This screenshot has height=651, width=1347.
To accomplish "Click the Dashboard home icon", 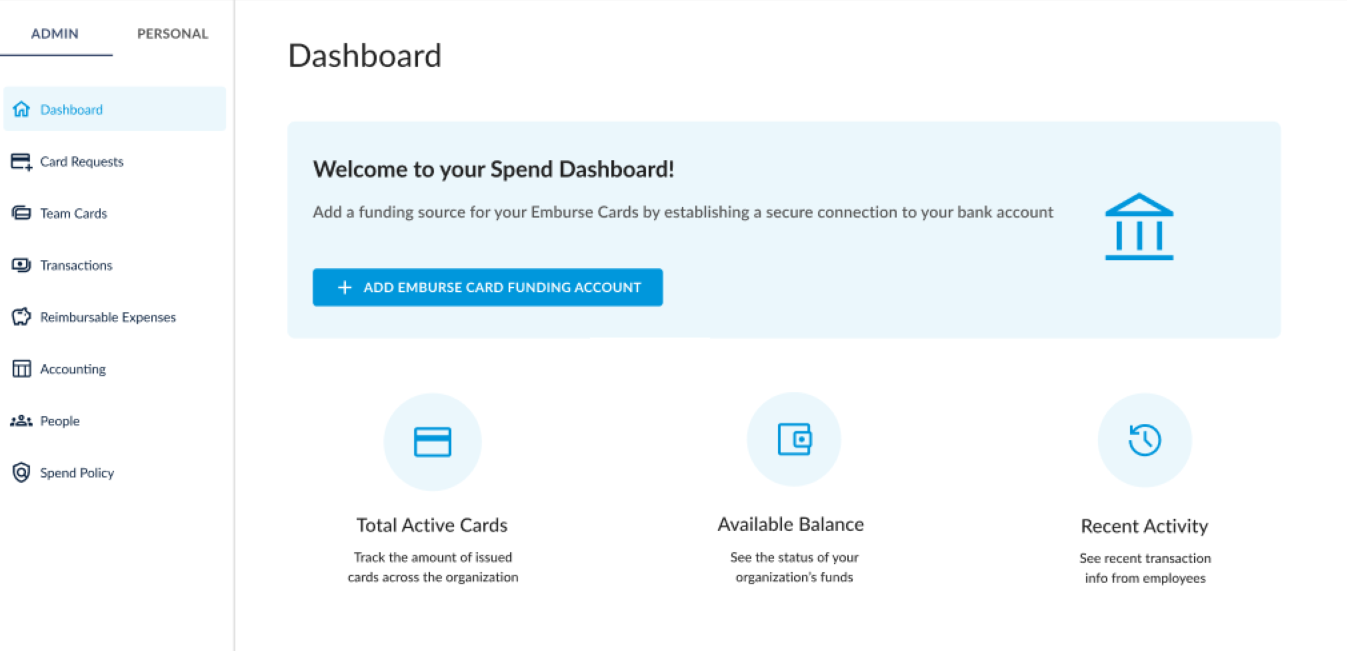I will (x=21, y=110).
